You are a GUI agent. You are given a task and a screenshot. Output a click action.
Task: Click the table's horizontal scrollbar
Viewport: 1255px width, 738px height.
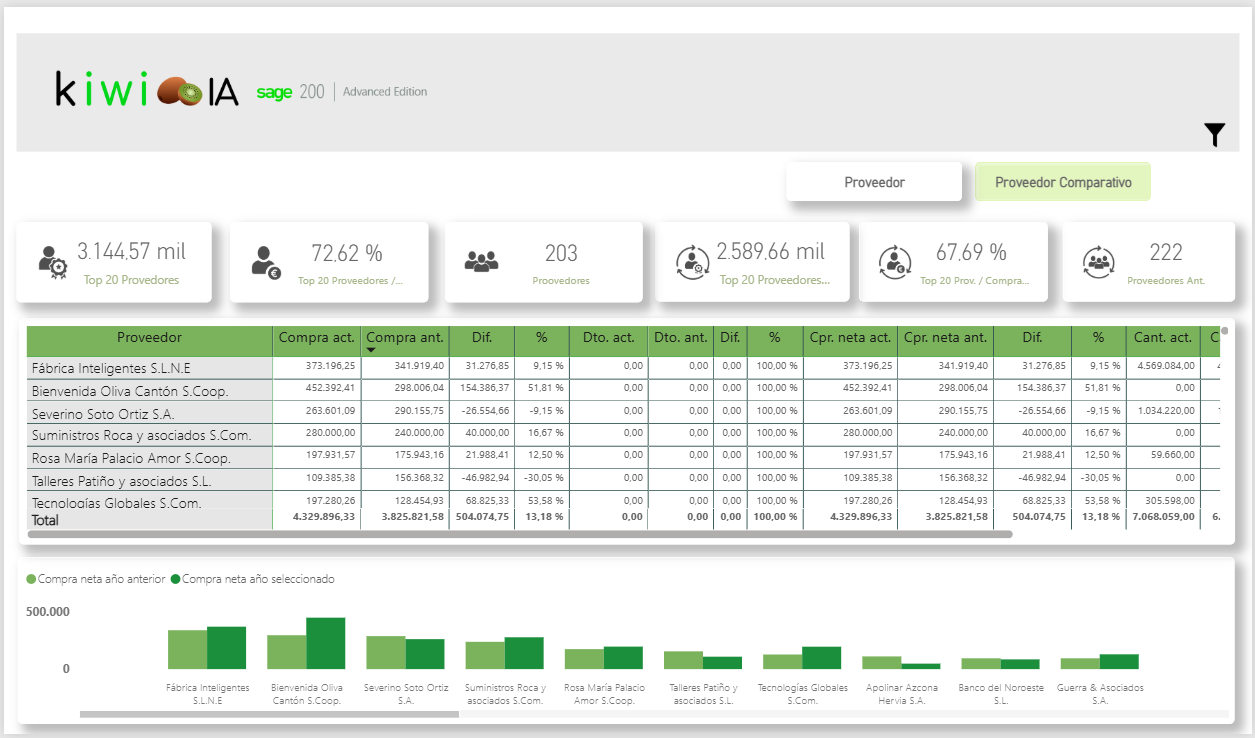pos(520,535)
